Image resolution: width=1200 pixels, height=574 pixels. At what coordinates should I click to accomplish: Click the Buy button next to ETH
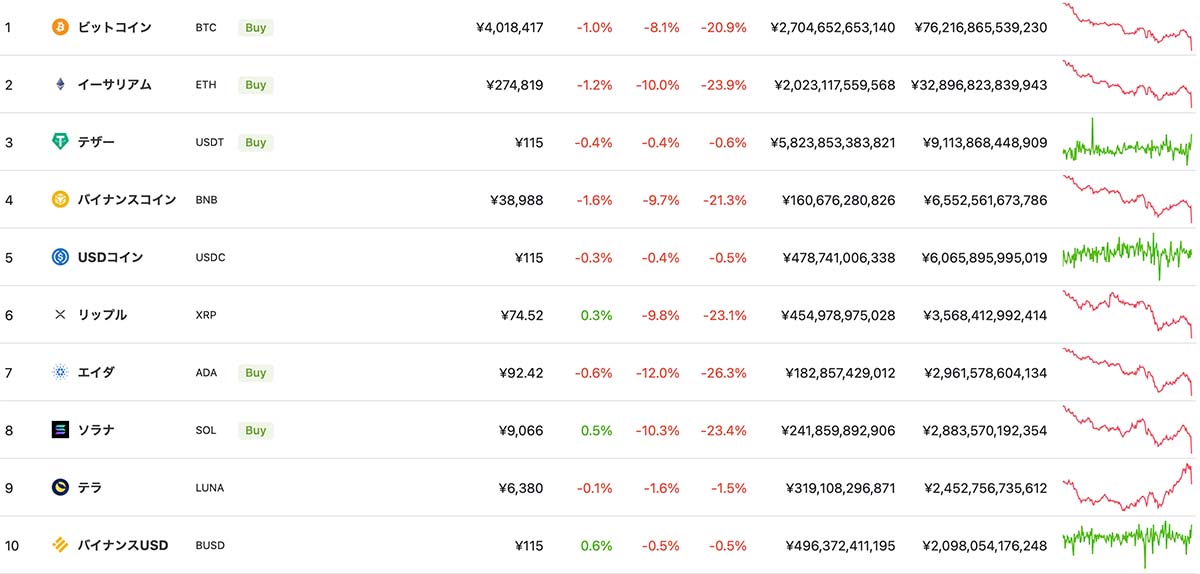coord(256,85)
